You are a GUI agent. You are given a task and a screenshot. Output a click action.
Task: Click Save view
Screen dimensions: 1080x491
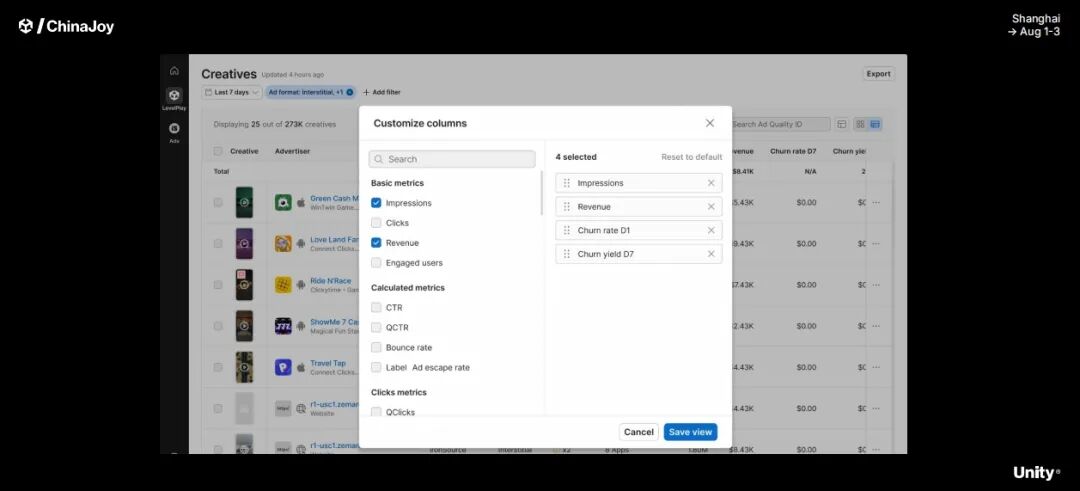690,432
